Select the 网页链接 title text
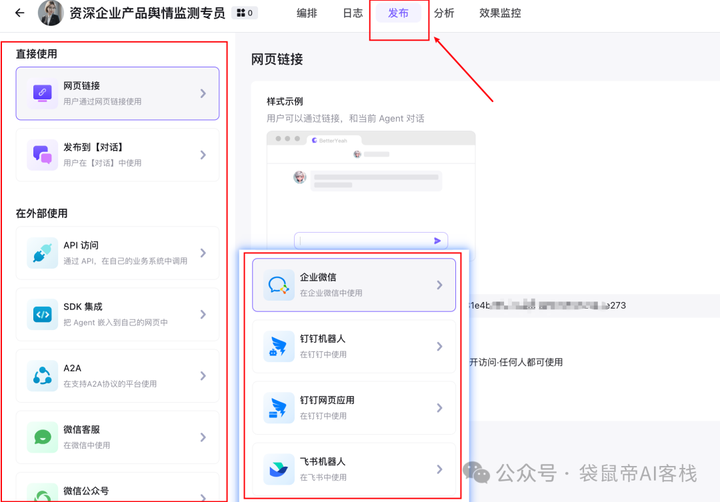Viewport: 720px width, 502px height. 82,85
